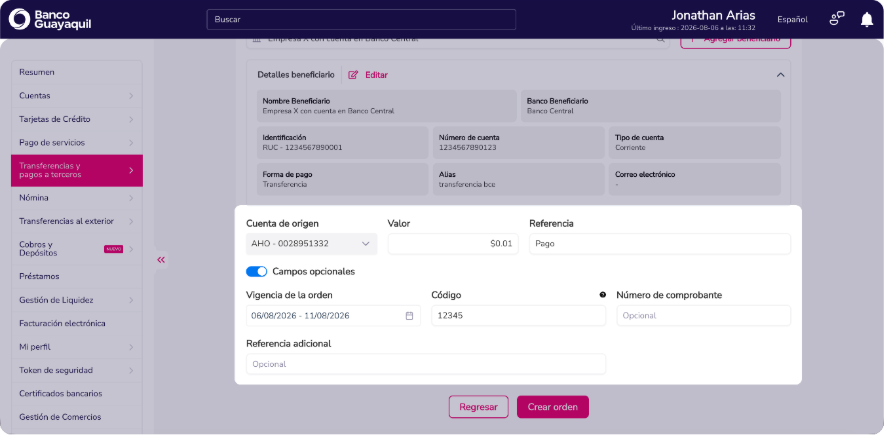
Task: Click alias transferencia bce
Action: tap(467, 184)
